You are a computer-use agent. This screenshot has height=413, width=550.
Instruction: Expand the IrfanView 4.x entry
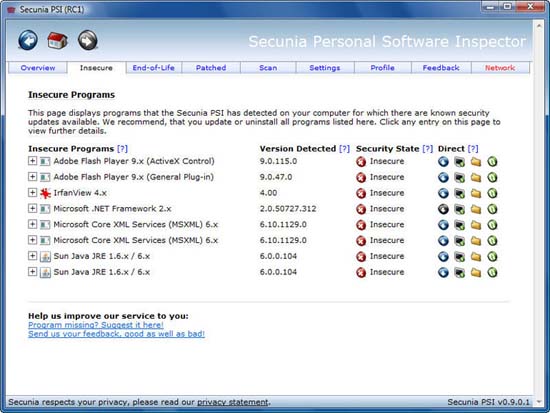32,192
